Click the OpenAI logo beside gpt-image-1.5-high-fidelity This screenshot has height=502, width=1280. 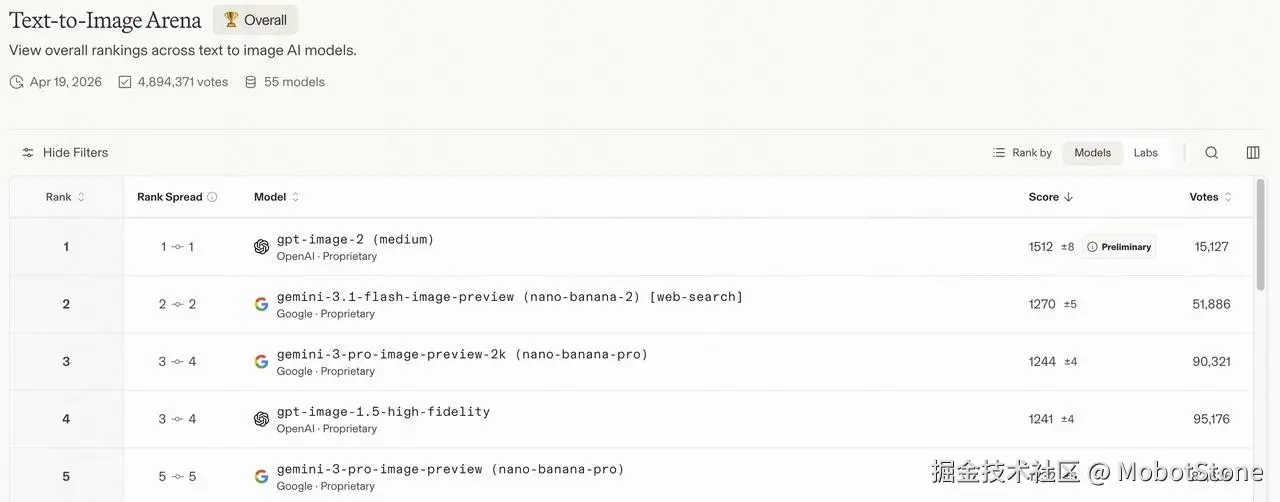pos(261,419)
